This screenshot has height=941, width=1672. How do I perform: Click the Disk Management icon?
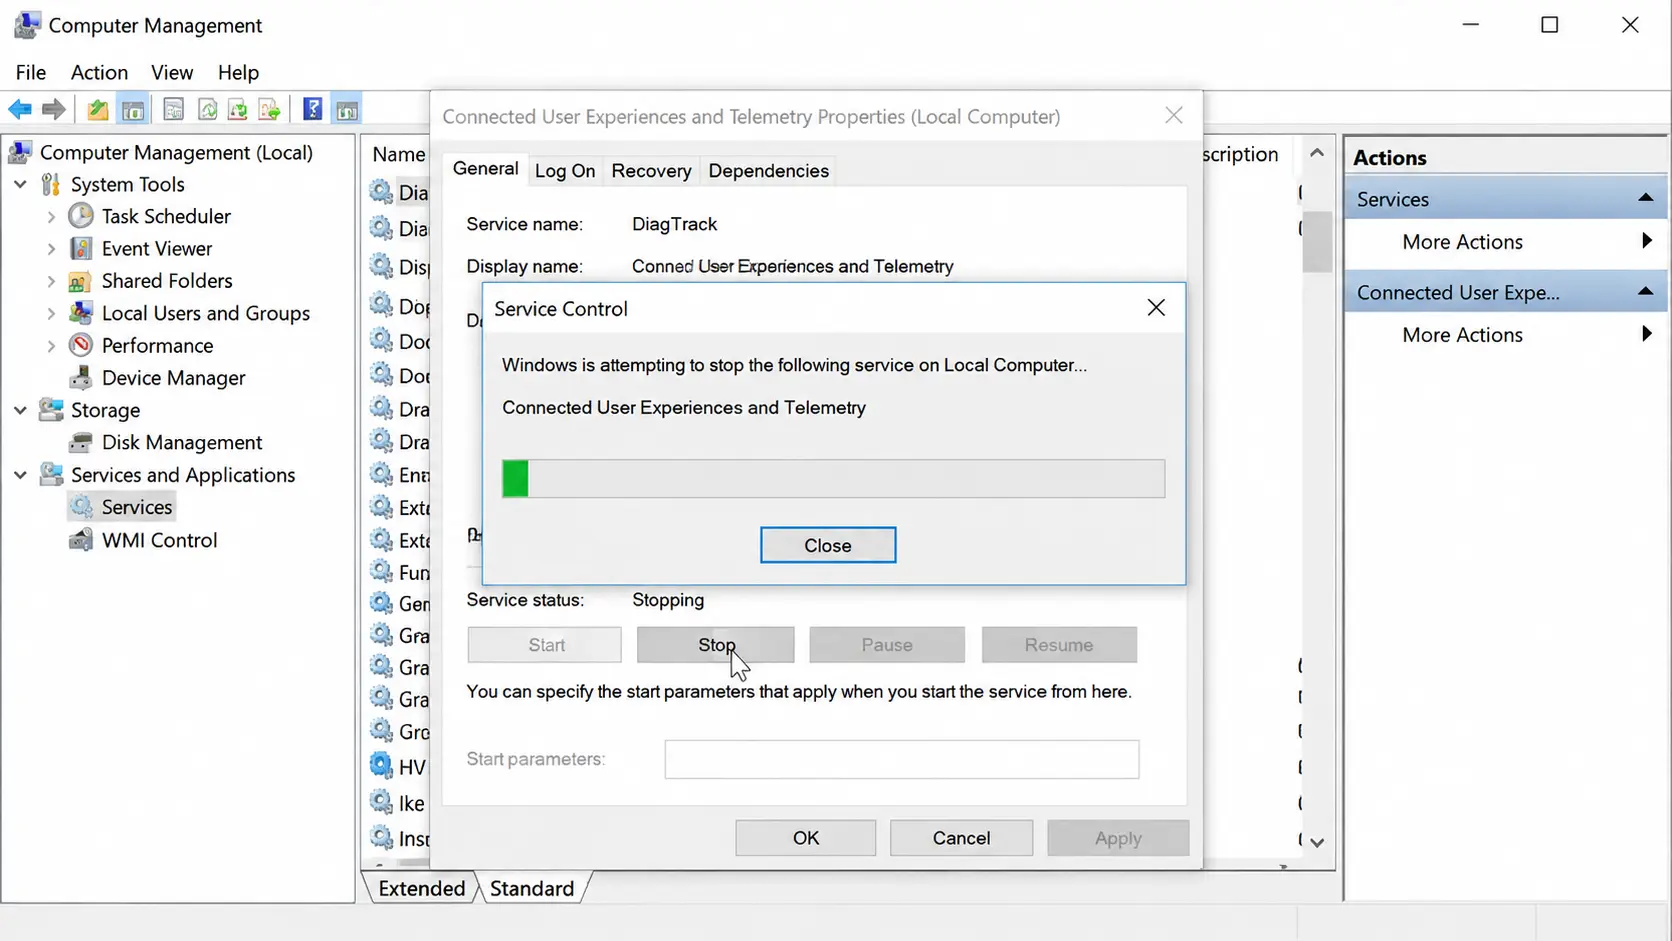click(81, 442)
